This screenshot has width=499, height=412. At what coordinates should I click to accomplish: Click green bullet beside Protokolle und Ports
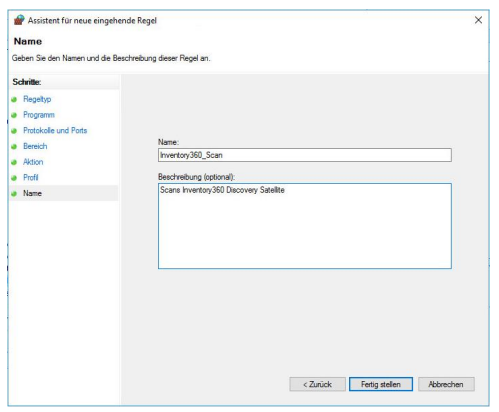(14, 131)
